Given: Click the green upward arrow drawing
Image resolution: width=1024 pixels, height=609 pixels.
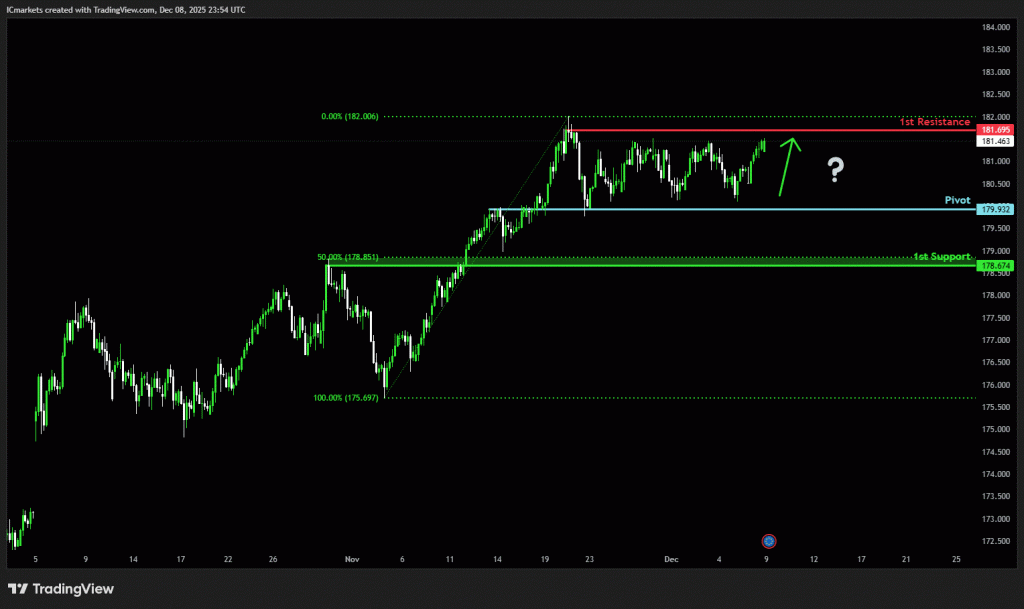Looking at the screenshot, I should point(790,166).
